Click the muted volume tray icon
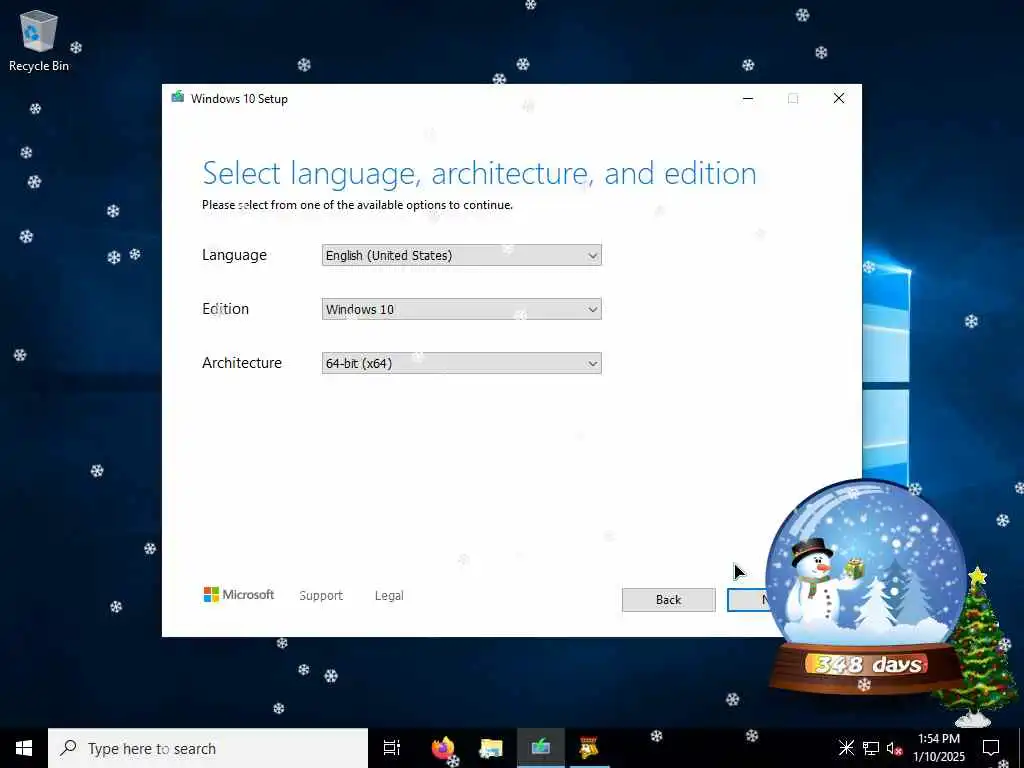The width and height of the screenshot is (1024, 768). pyautogui.click(x=895, y=748)
